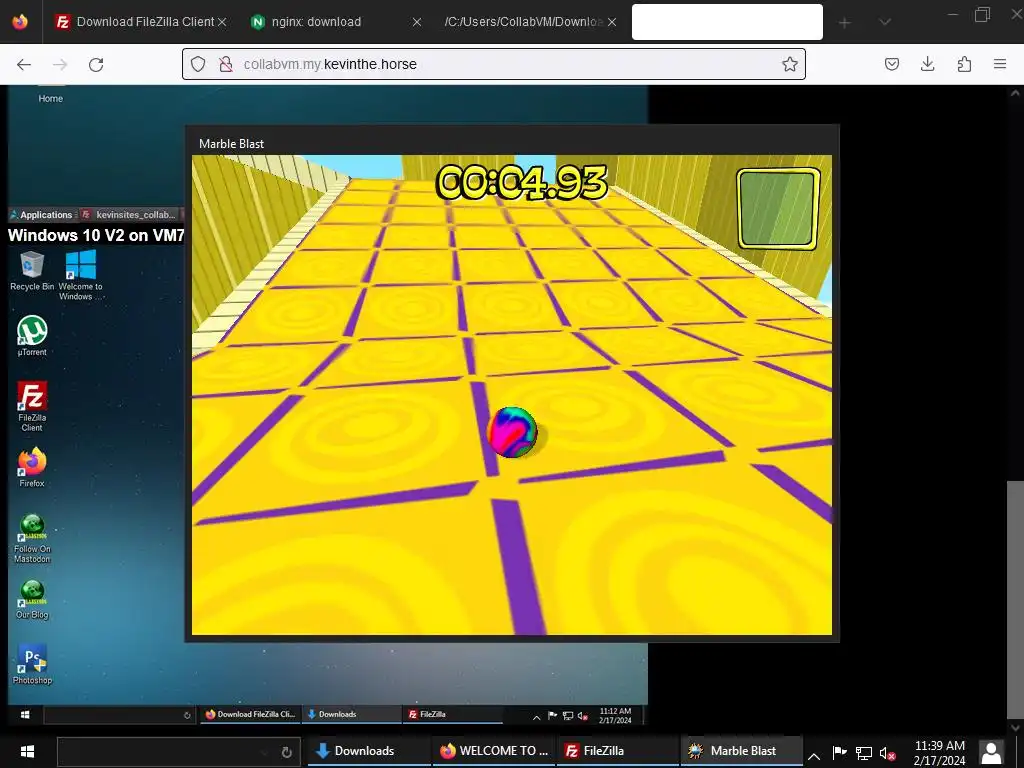Open Follow On Mastodon shortcut
Image resolution: width=1024 pixels, height=768 pixels.
32,539
